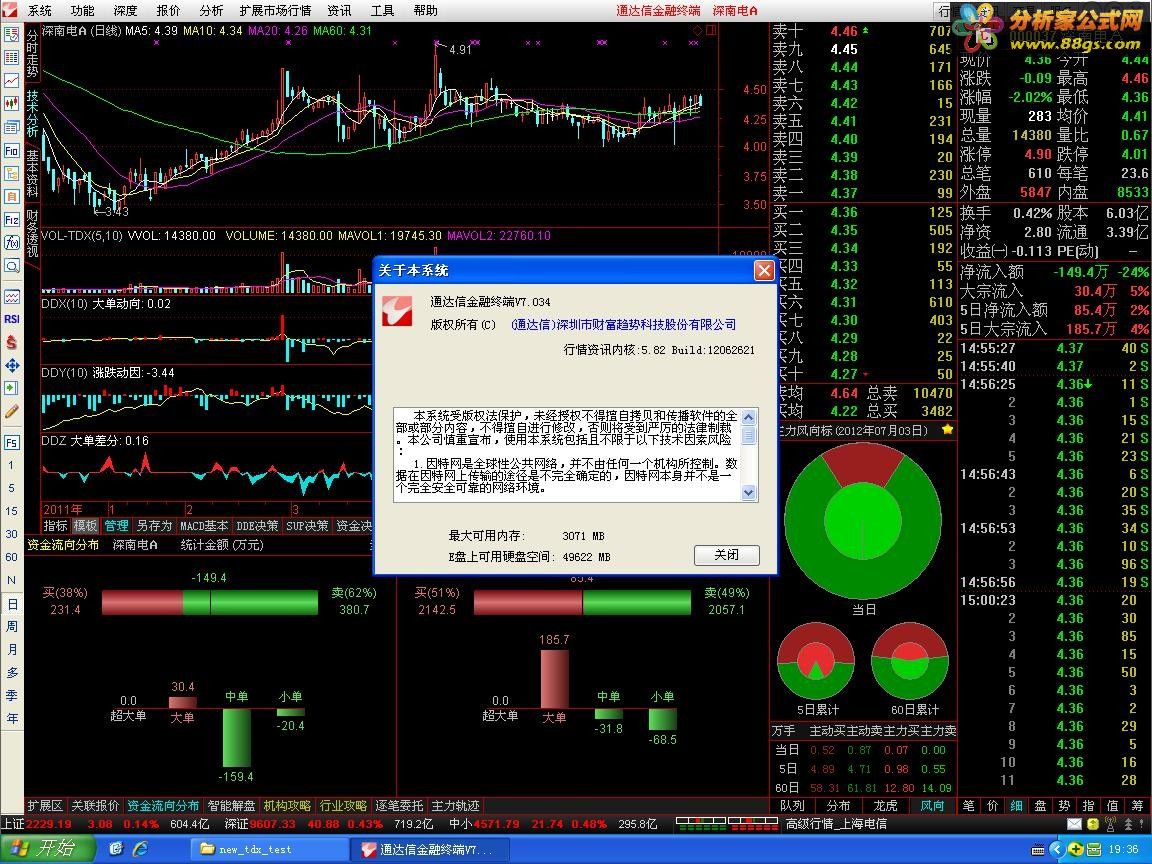1152x864 pixels.
Task: Click the yellow badge icon in status bar
Action: [x=1092, y=824]
